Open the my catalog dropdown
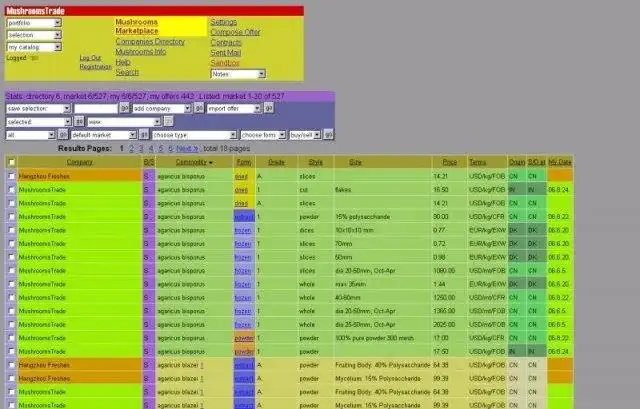The height and width of the screenshot is (409, 640). point(34,47)
